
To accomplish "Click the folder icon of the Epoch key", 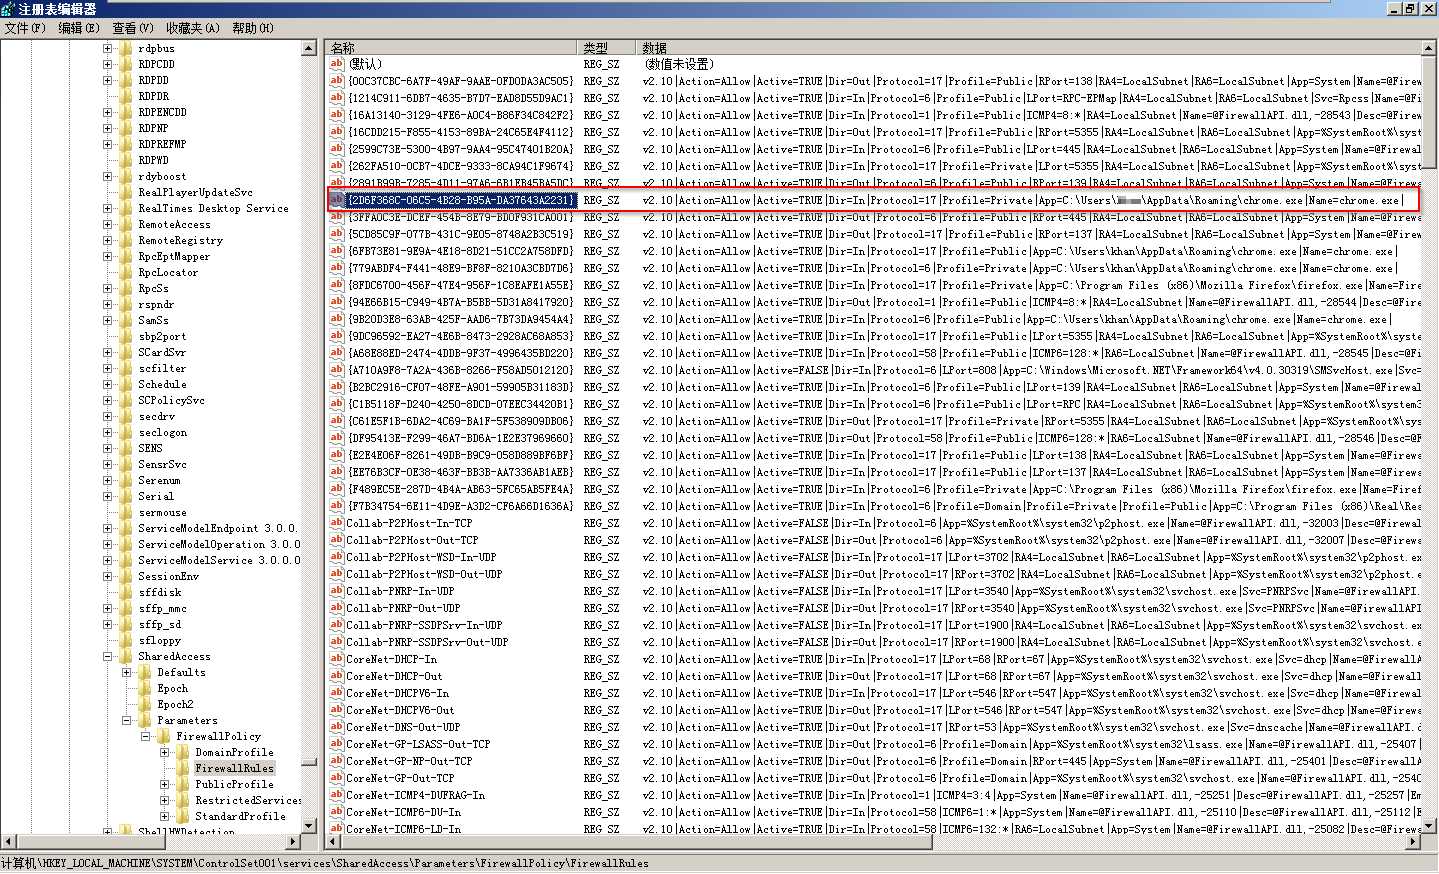I will [x=144, y=688].
